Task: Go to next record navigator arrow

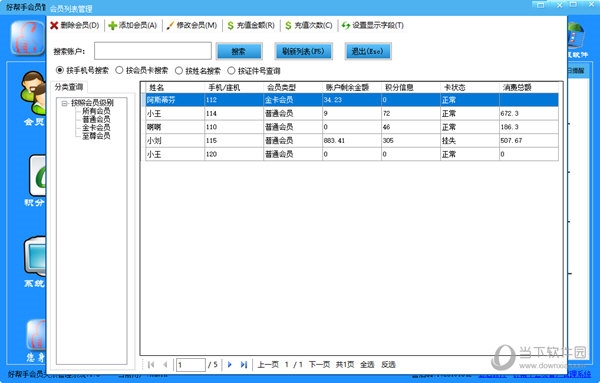Action: click(230, 364)
